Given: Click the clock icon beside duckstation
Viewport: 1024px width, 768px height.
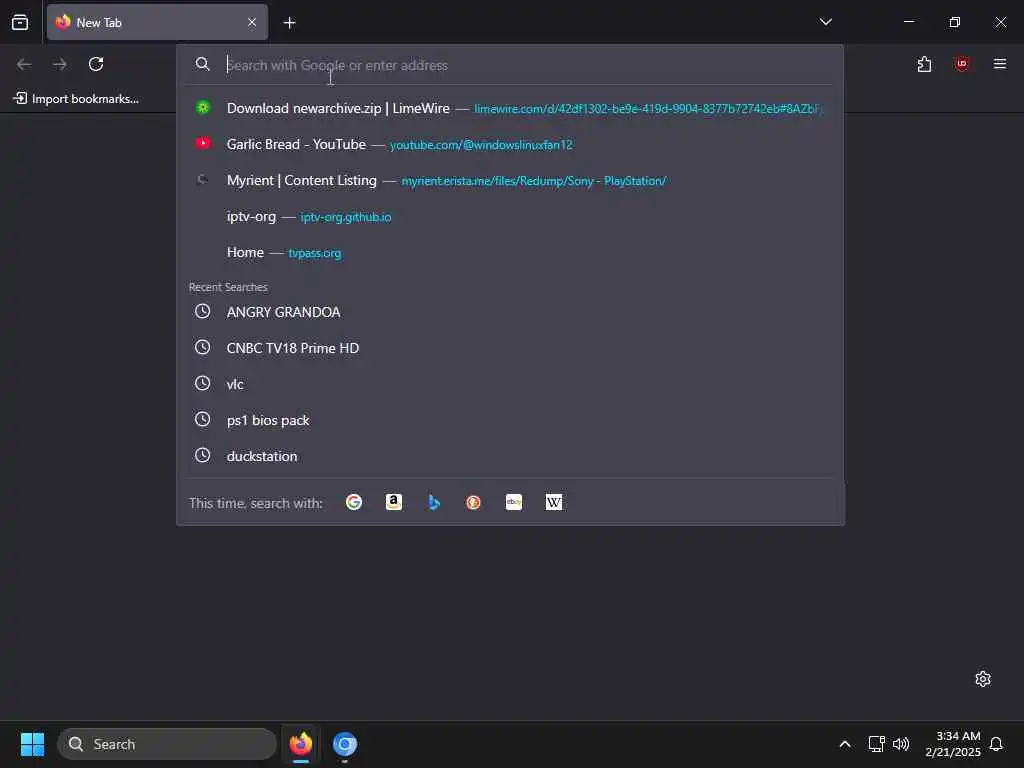Looking at the screenshot, I should click(202, 455).
